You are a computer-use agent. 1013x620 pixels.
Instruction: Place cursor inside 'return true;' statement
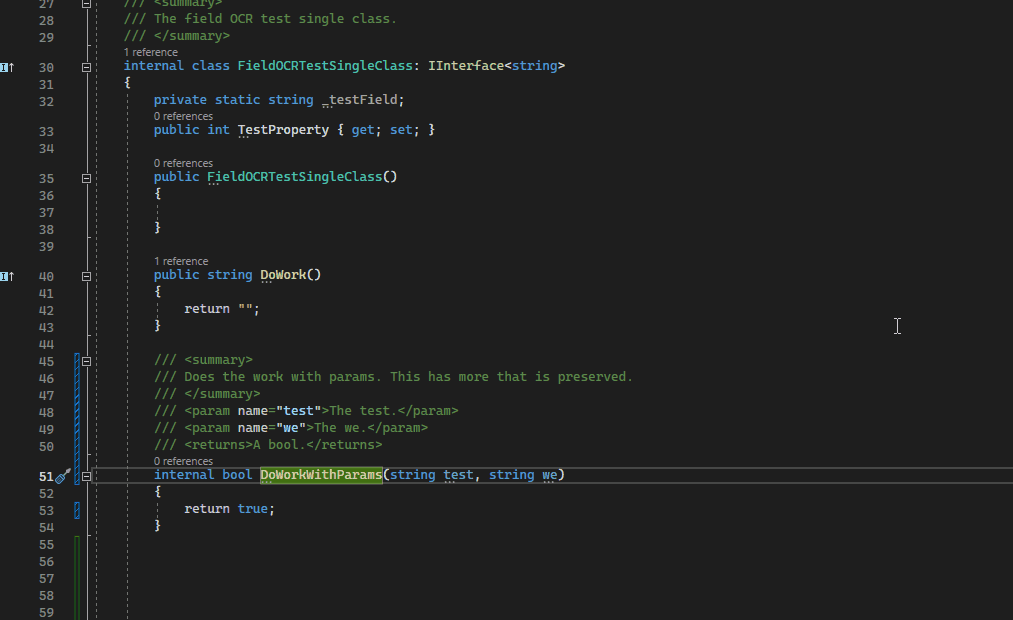[230, 508]
